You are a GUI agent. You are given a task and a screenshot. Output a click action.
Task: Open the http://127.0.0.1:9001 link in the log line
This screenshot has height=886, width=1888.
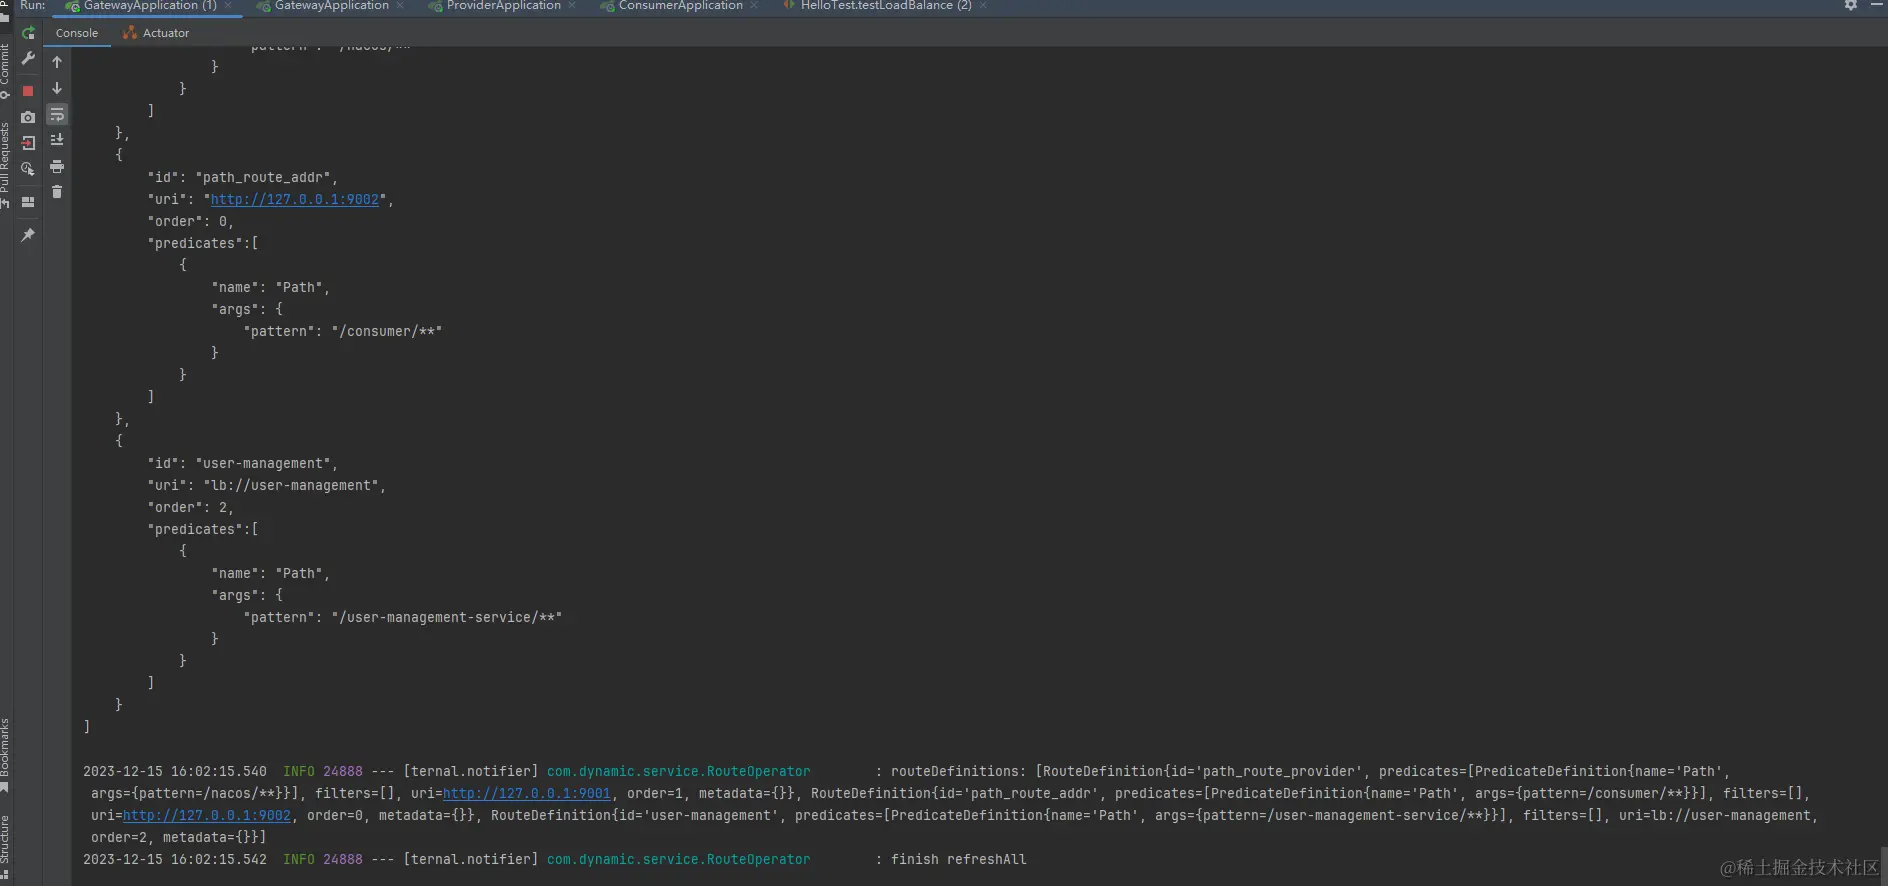[x=527, y=793]
